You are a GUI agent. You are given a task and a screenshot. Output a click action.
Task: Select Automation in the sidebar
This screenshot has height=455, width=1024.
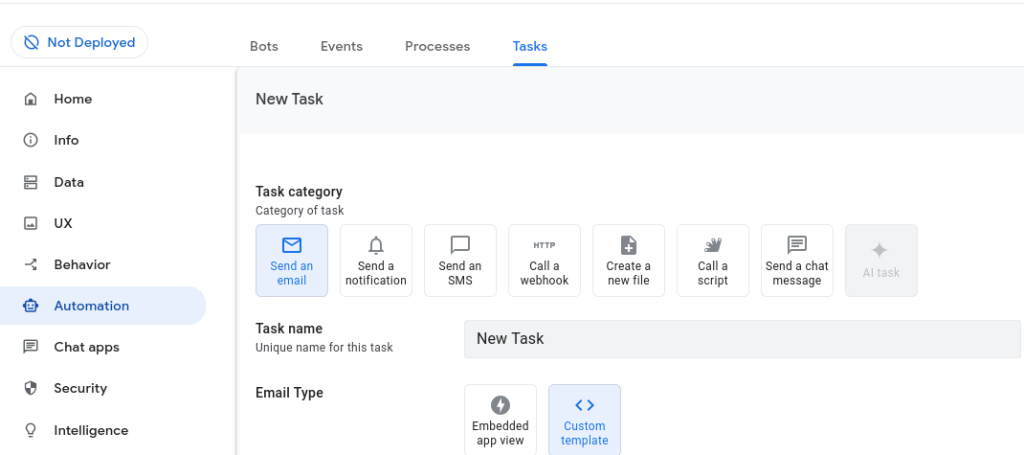coord(103,306)
